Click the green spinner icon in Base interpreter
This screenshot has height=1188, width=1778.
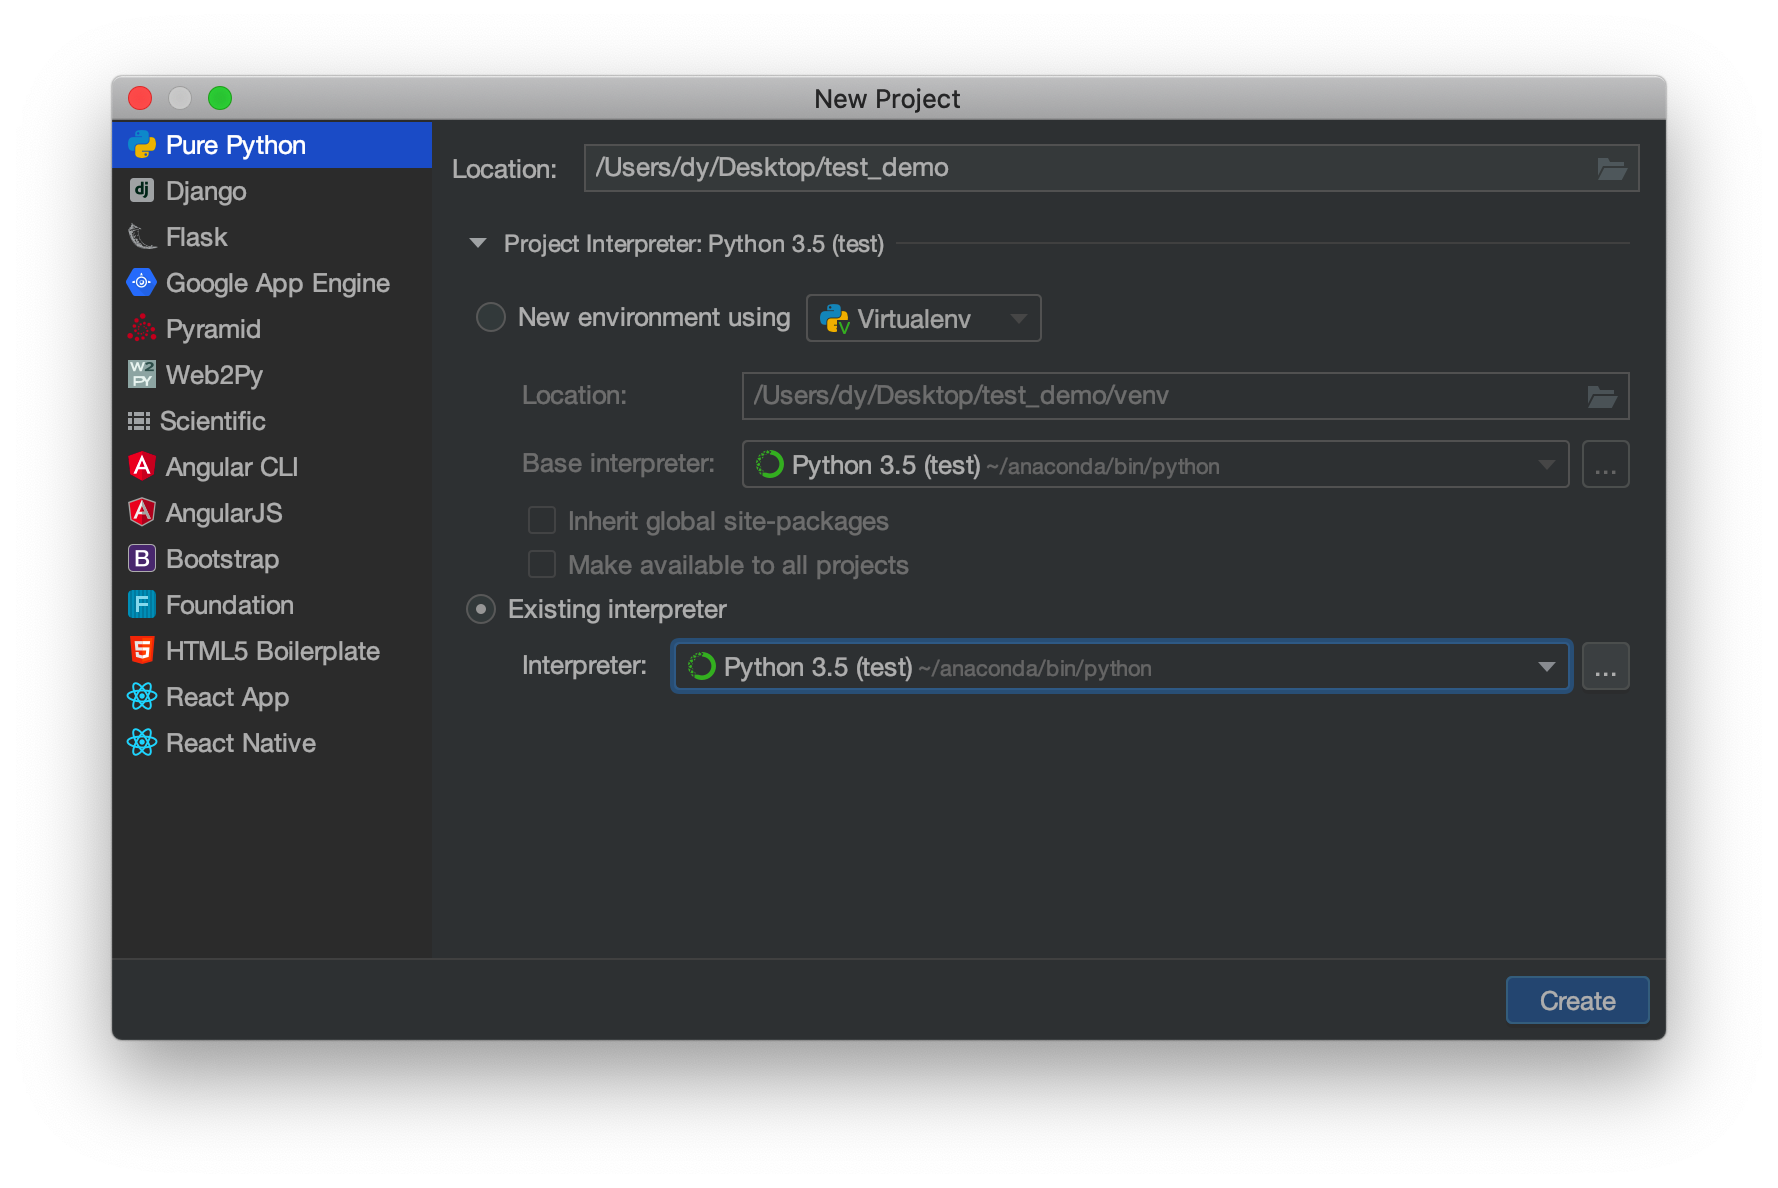click(x=770, y=464)
